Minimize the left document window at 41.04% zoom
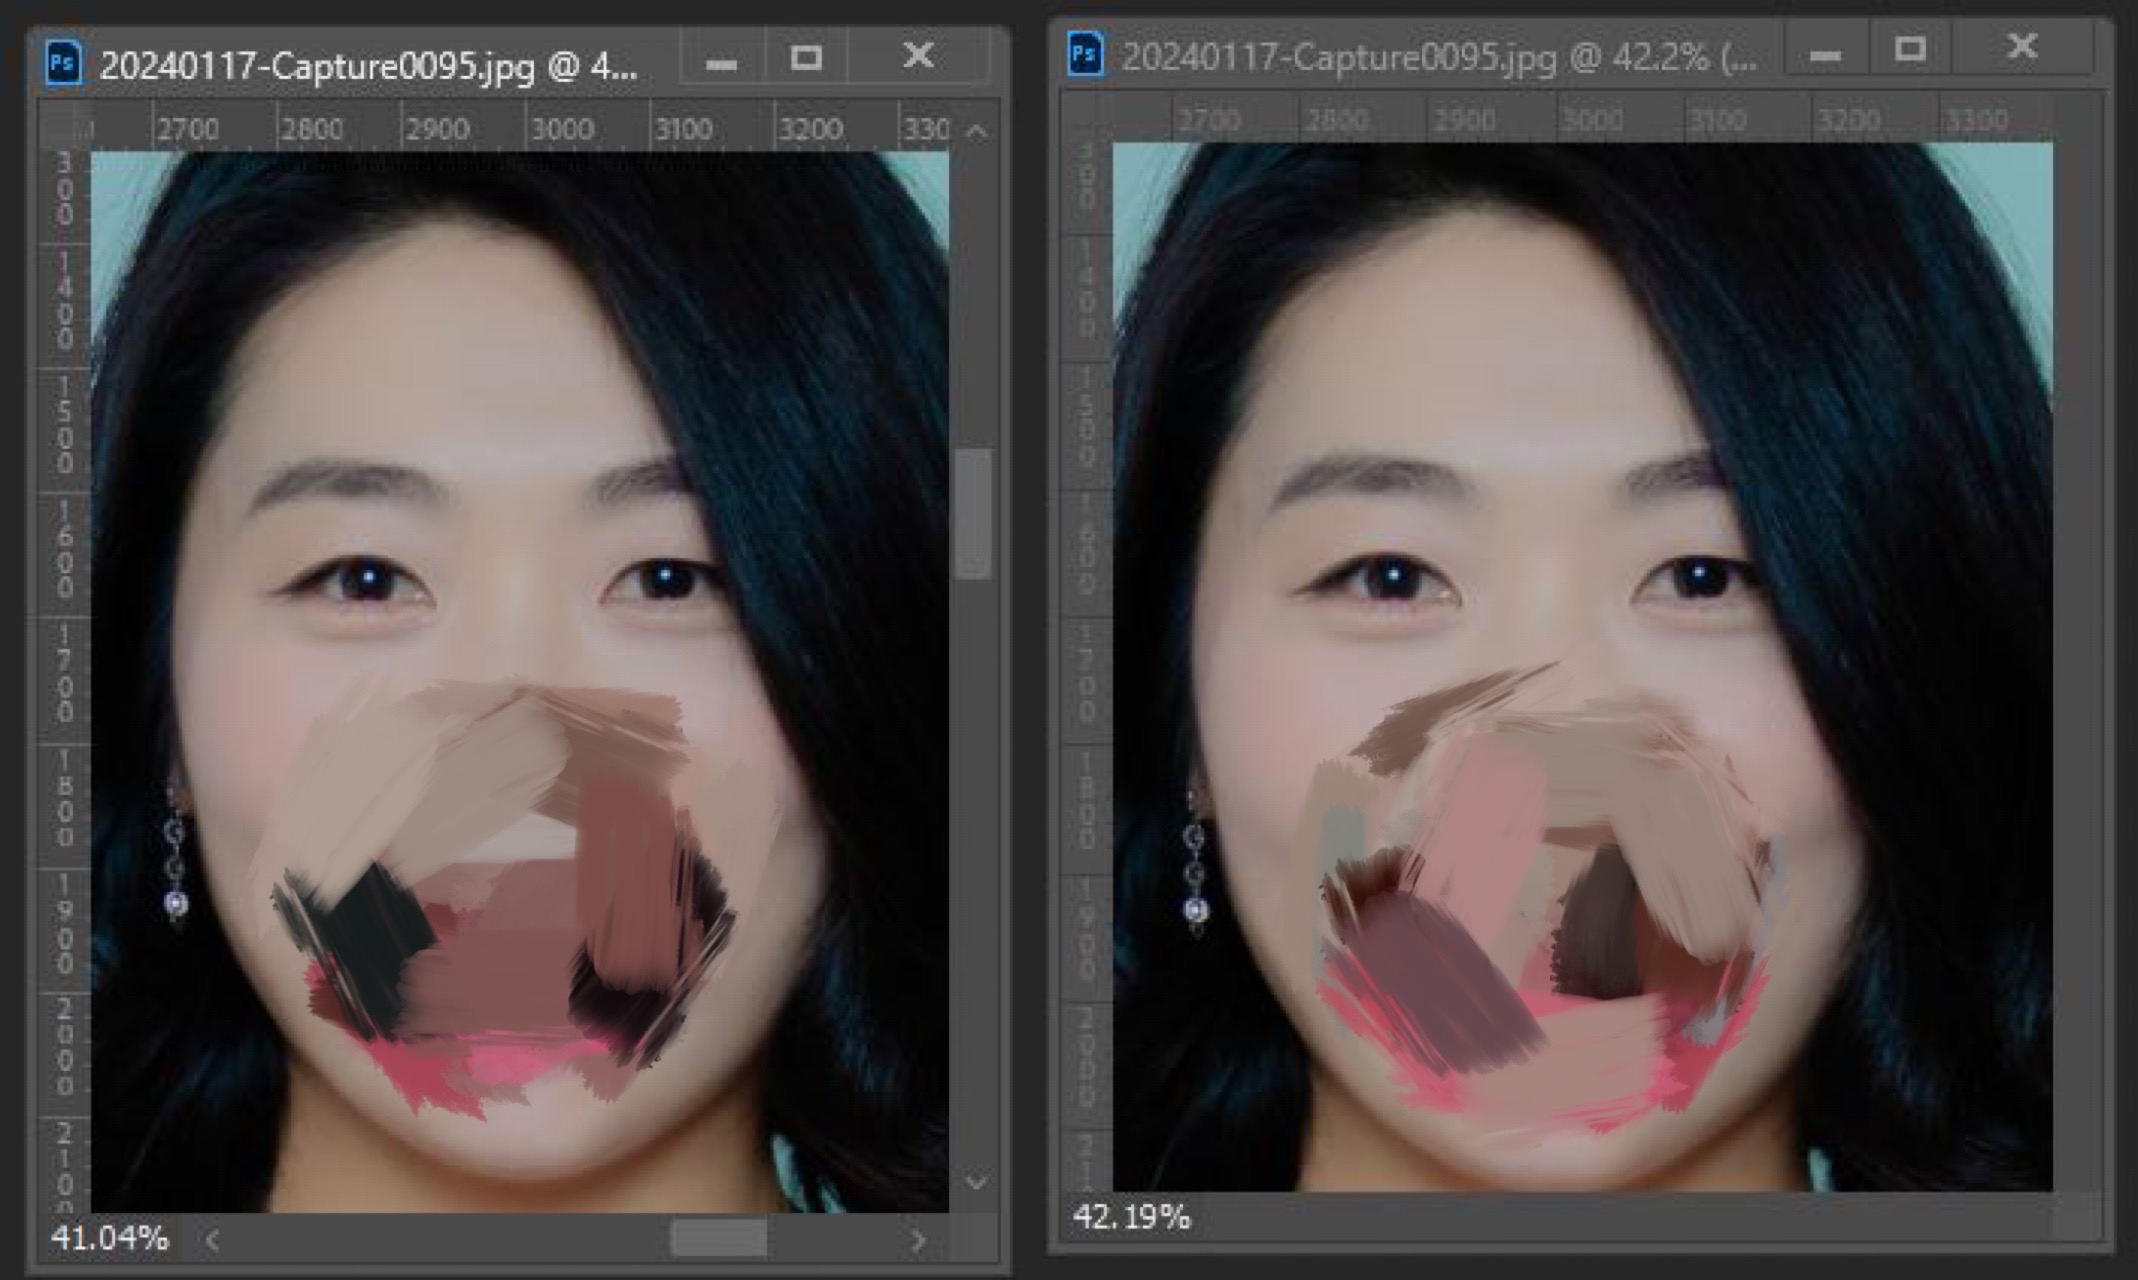The image size is (2138, 1280). pos(721,63)
